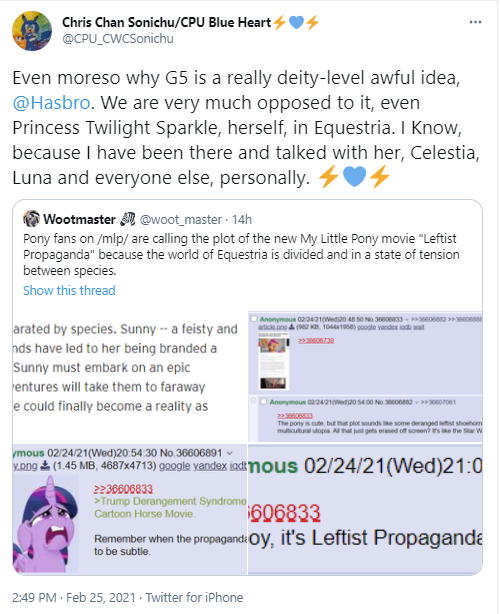Screen dimensions: 500x614
Task: Click the download icon beside y.png
Action: click(45, 465)
